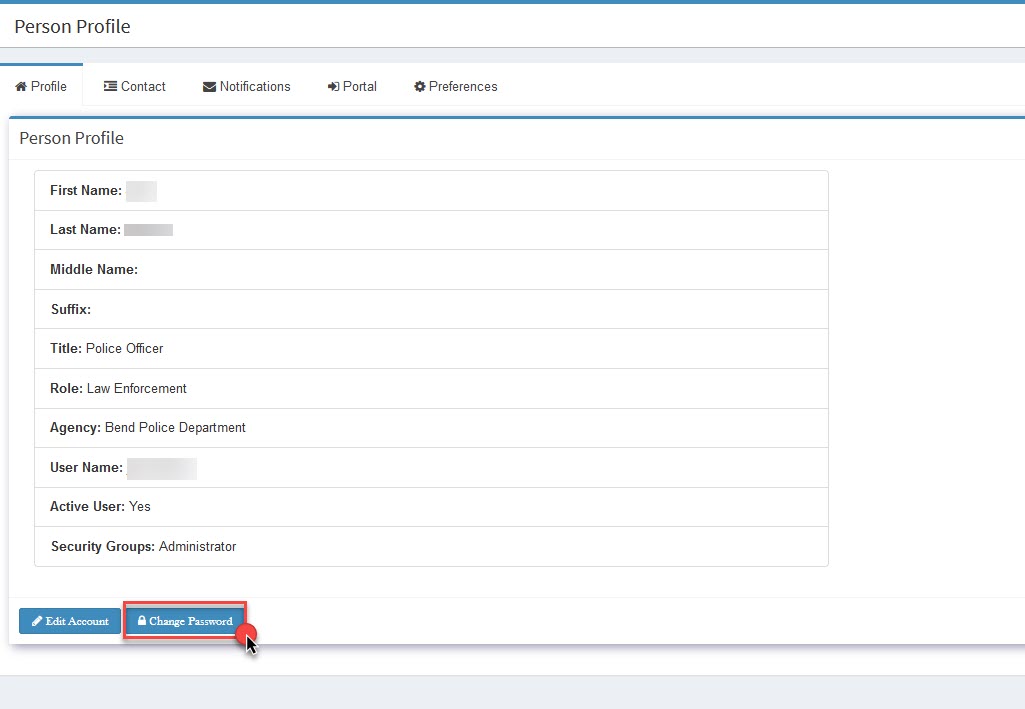
Task: Open the Preferences tab
Action: point(456,86)
